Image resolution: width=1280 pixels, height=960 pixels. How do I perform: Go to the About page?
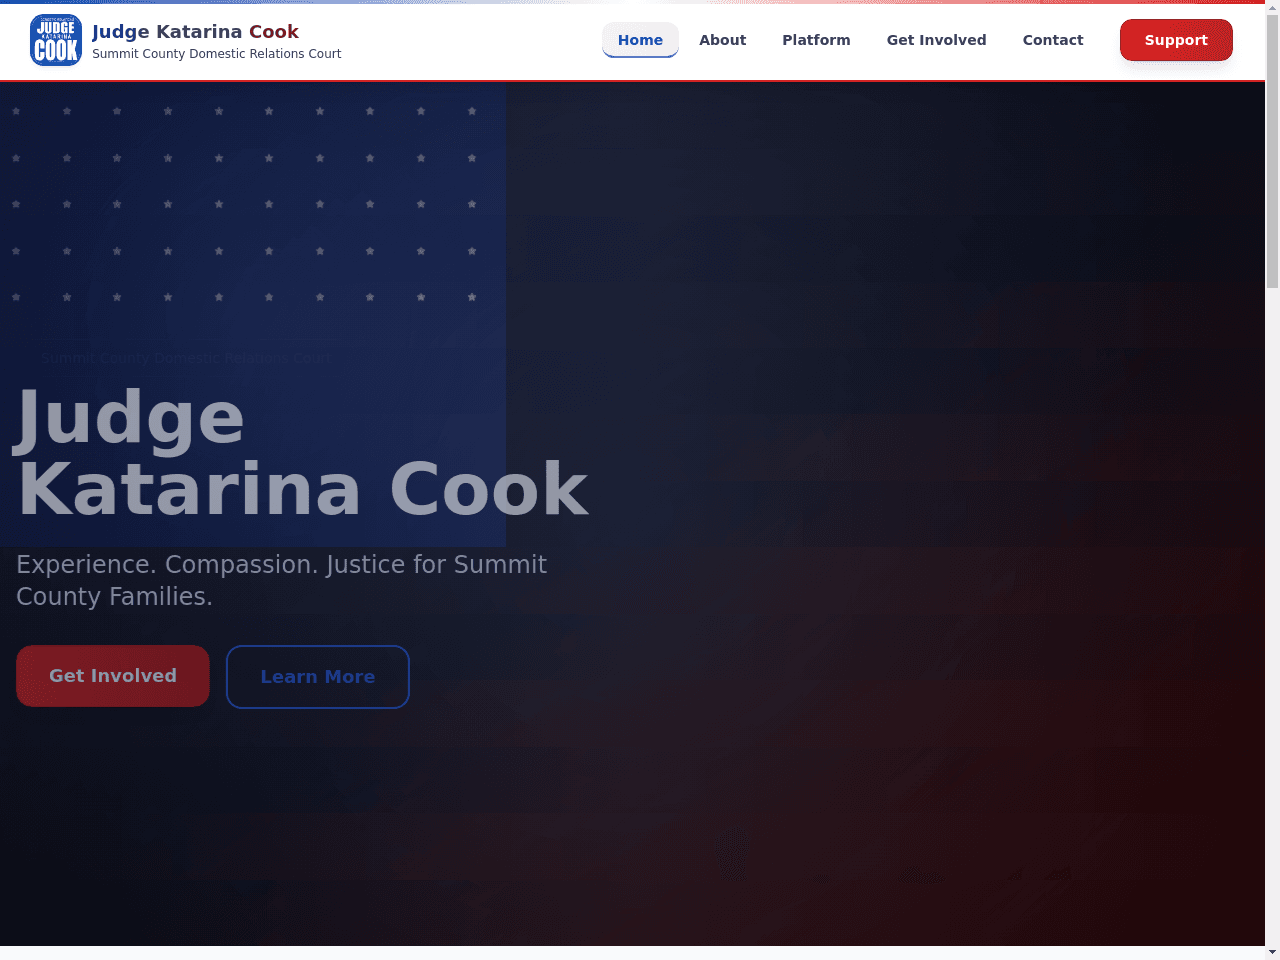[x=722, y=40]
